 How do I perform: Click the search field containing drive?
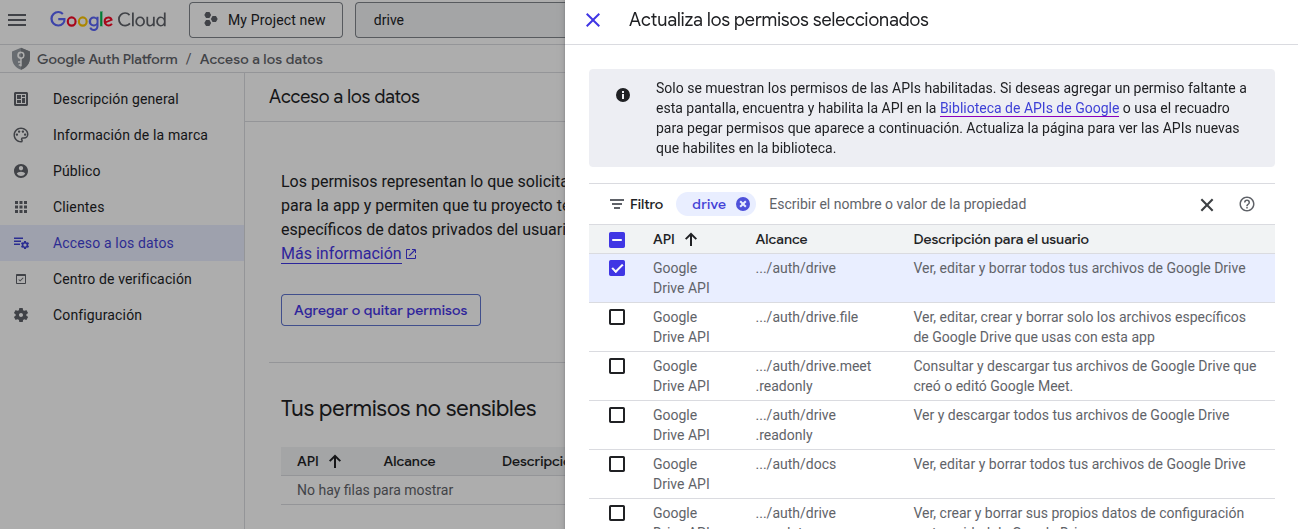[x=461, y=20]
